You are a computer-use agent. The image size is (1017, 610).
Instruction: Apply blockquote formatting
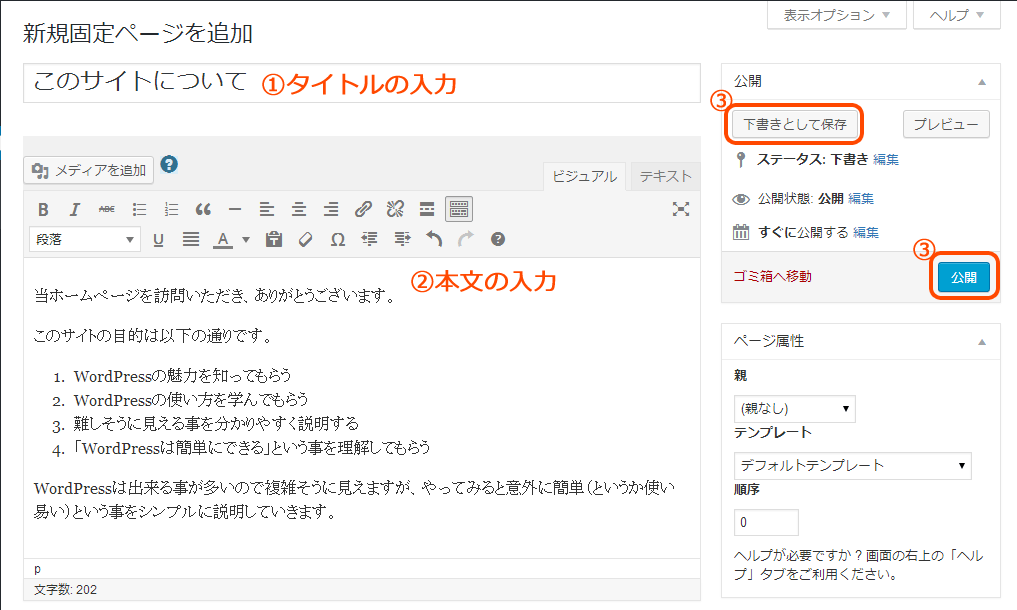pos(203,210)
